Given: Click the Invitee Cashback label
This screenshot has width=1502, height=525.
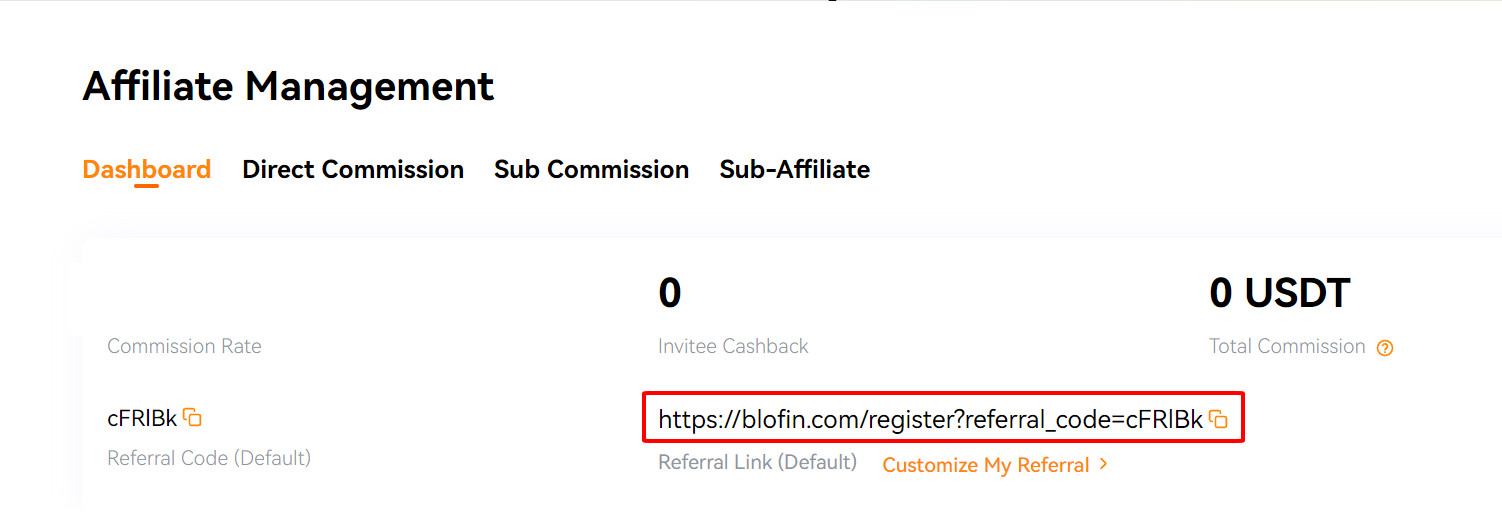Looking at the screenshot, I should (733, 347).
